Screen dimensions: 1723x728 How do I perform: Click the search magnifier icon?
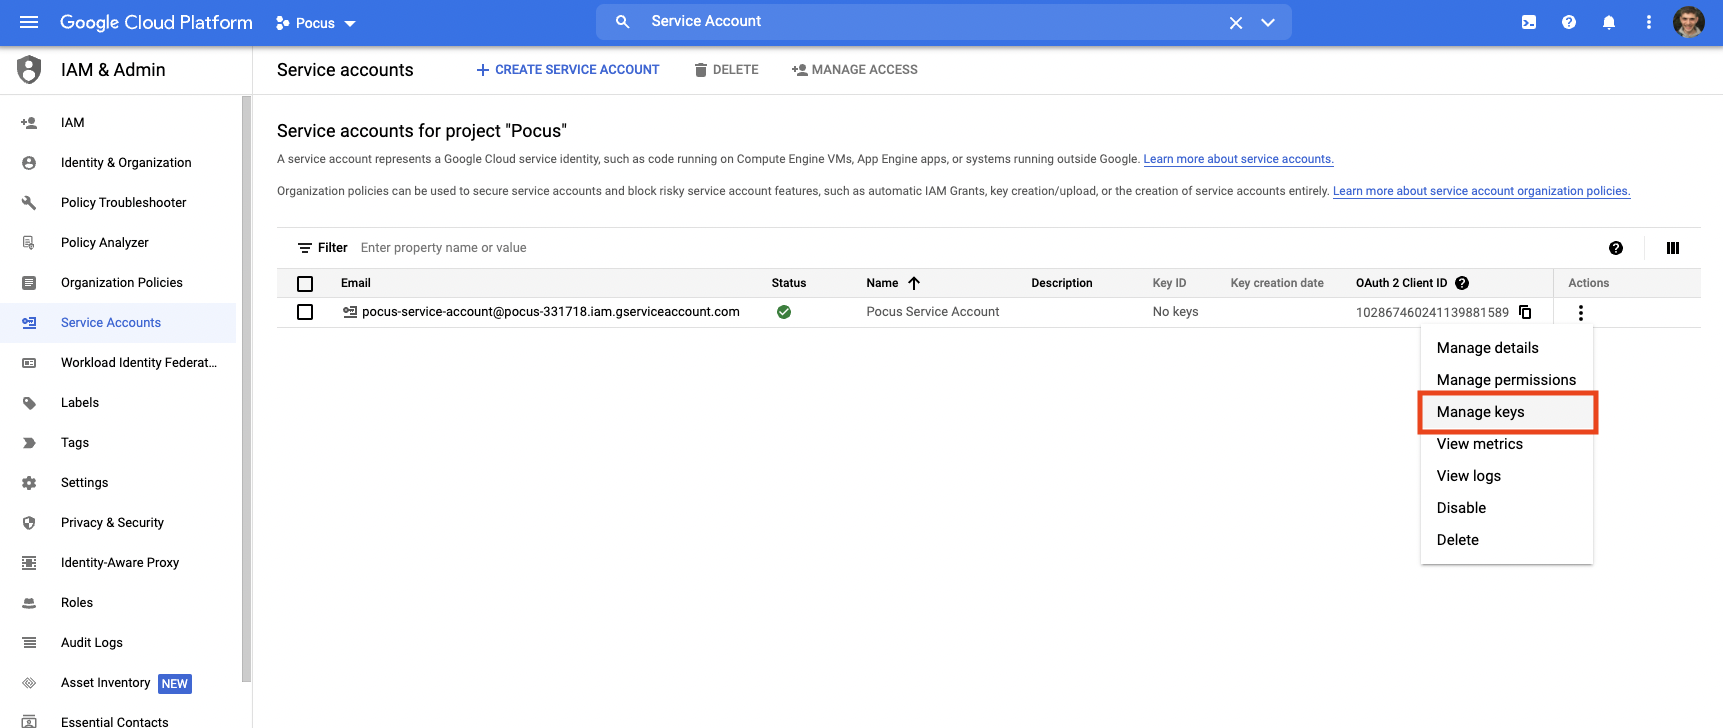623,22
